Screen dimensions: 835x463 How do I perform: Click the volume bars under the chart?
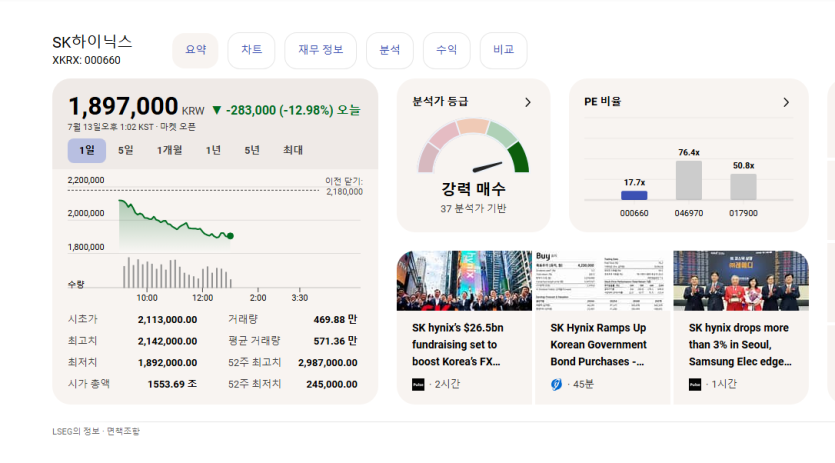point(177,273)
